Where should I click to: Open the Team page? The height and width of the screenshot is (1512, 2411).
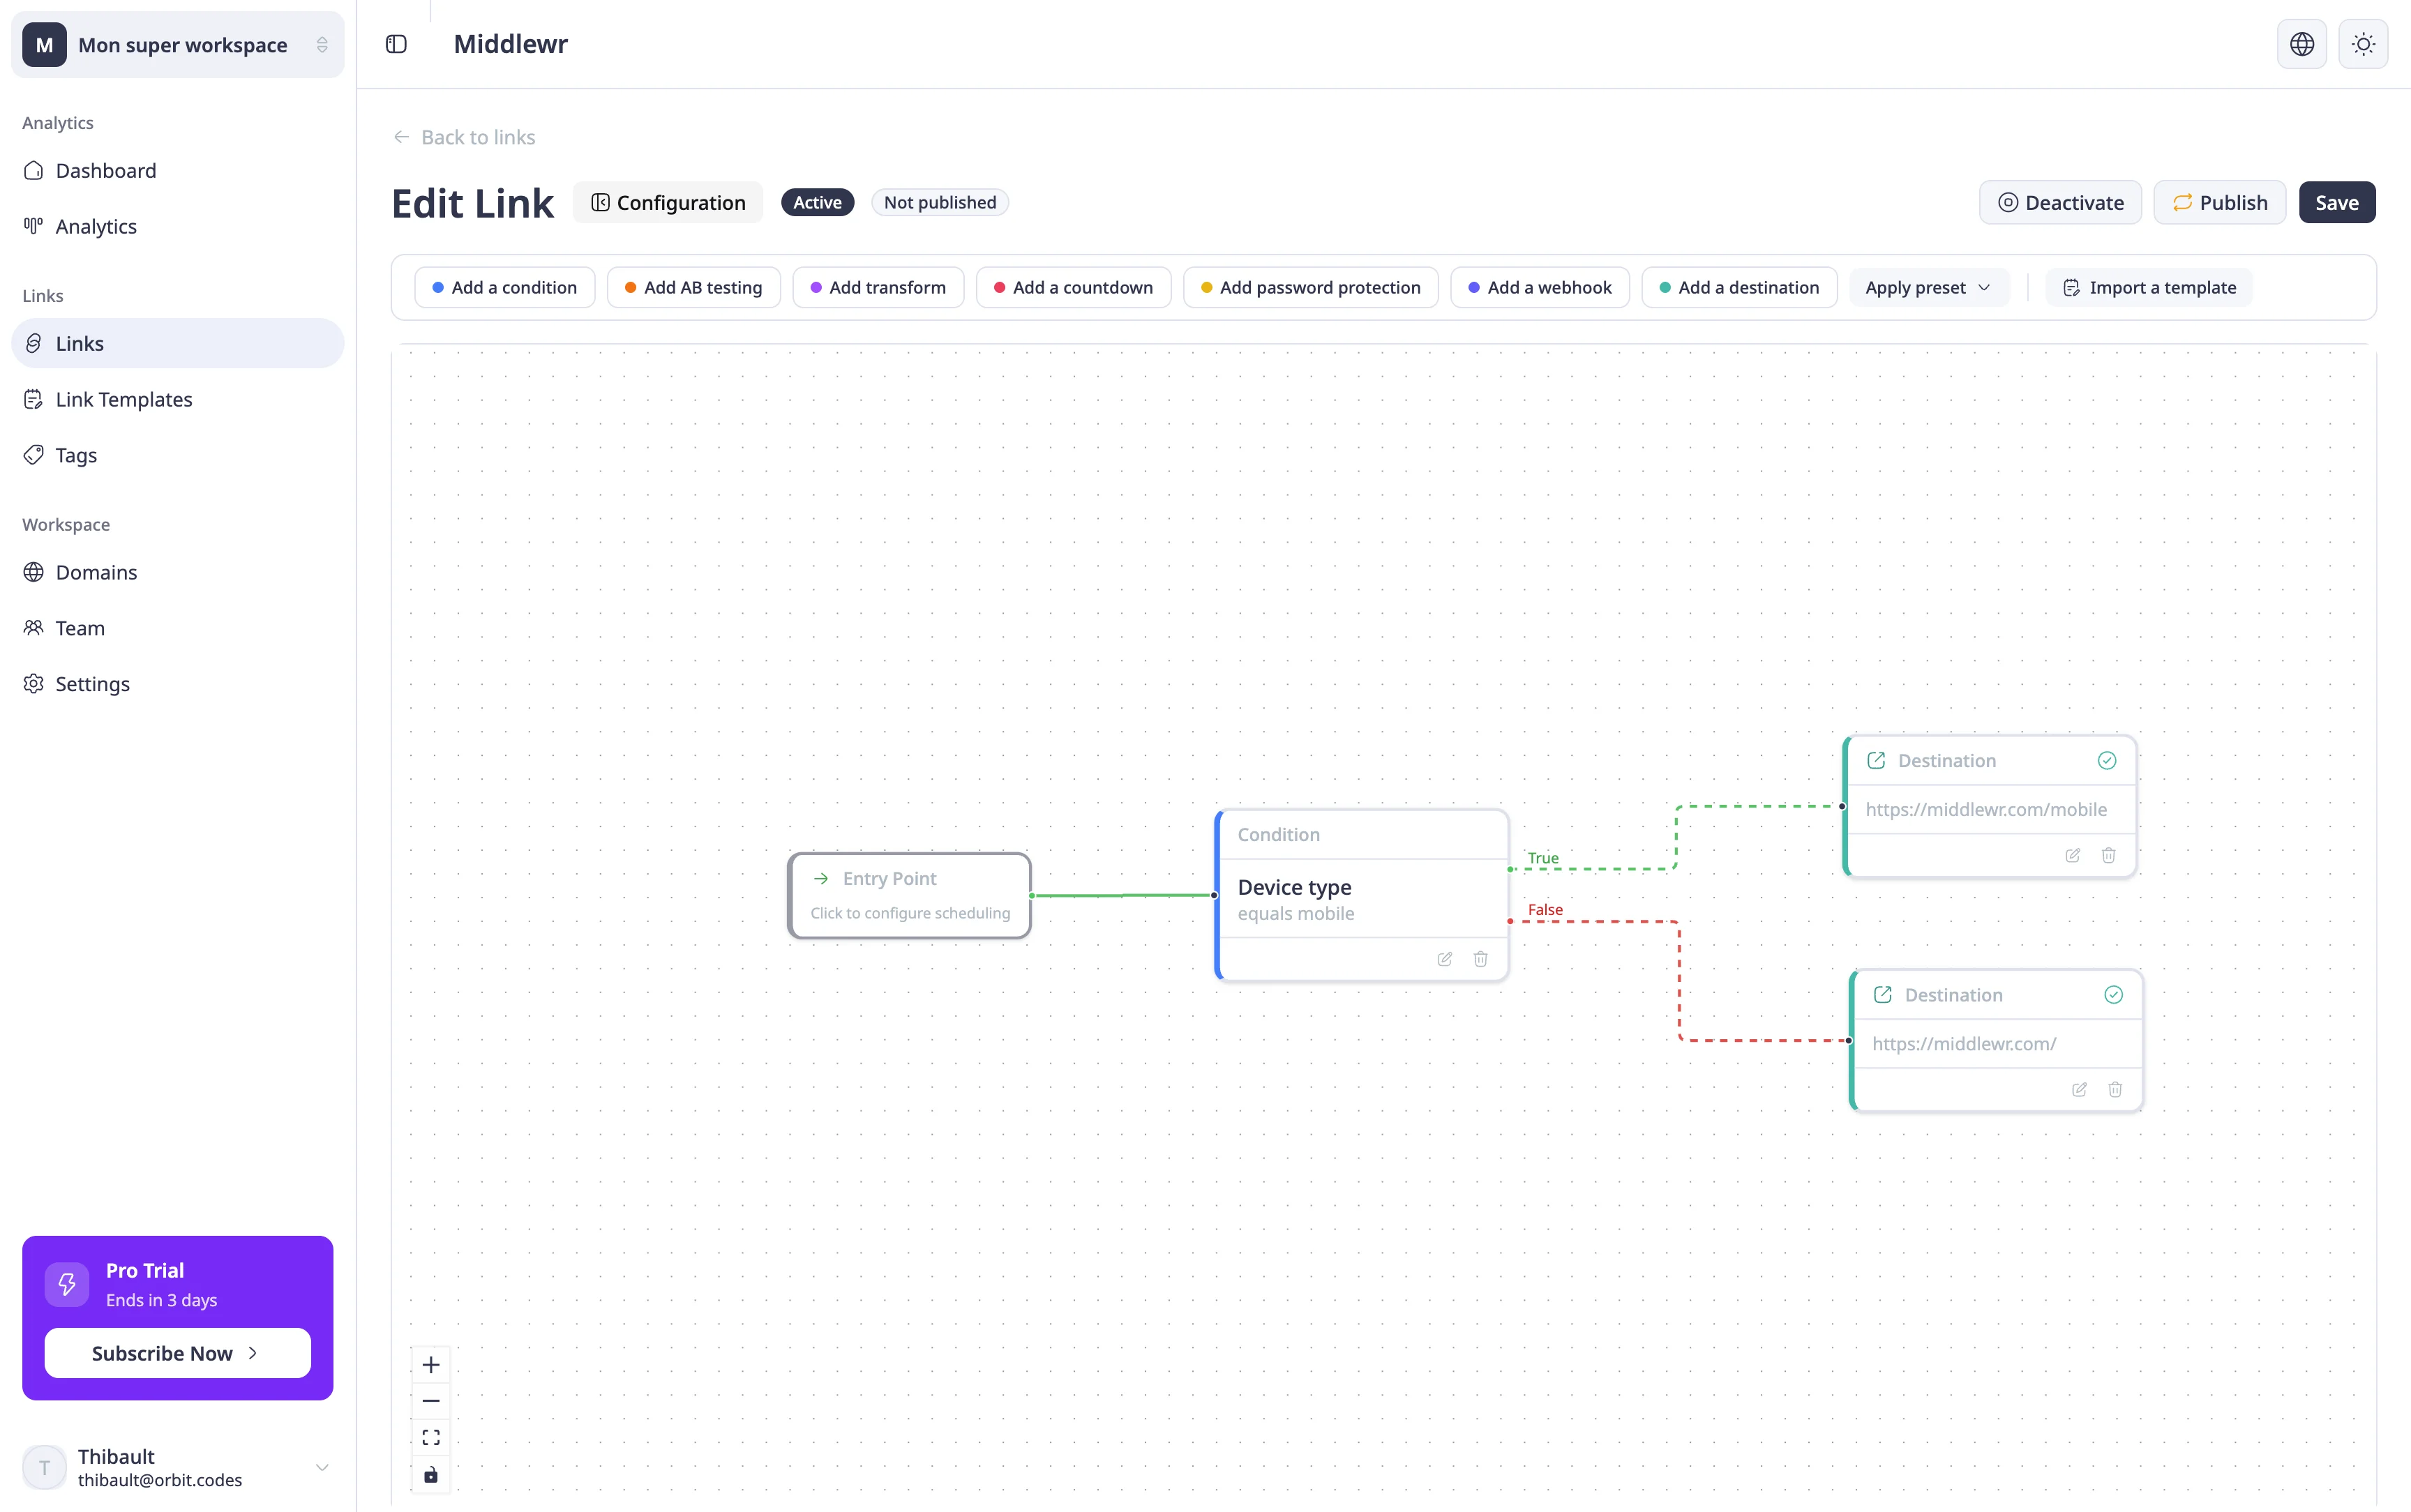tap(178, 629)
